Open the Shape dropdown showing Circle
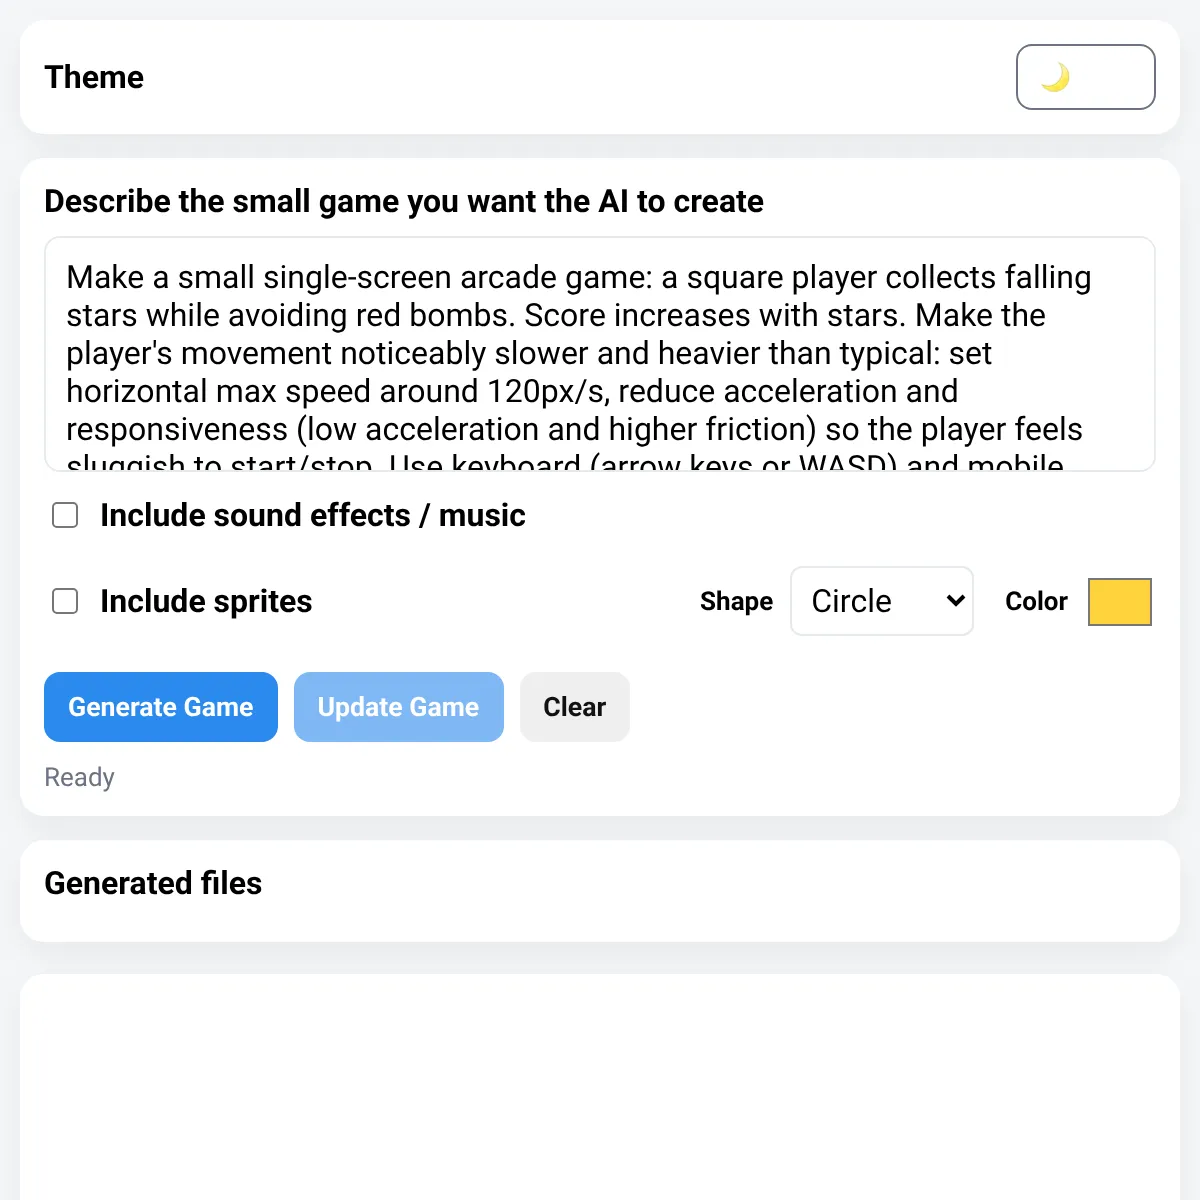 (x=882, y=601)
